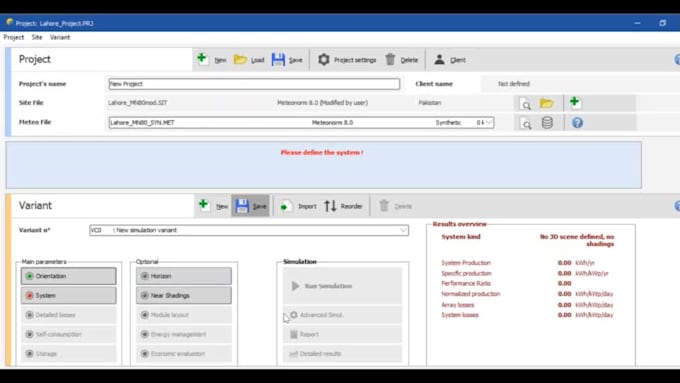
Task: Restore down the project window
Action: click(662, 23)
